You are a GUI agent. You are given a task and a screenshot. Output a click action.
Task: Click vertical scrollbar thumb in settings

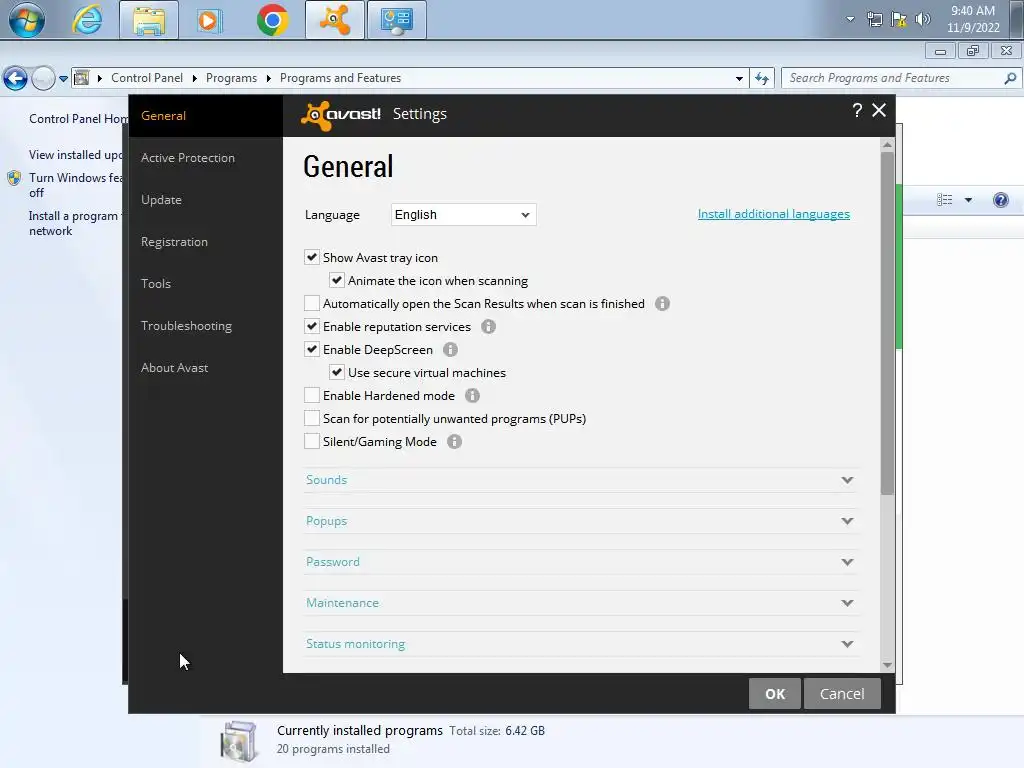tap(887, 323)
